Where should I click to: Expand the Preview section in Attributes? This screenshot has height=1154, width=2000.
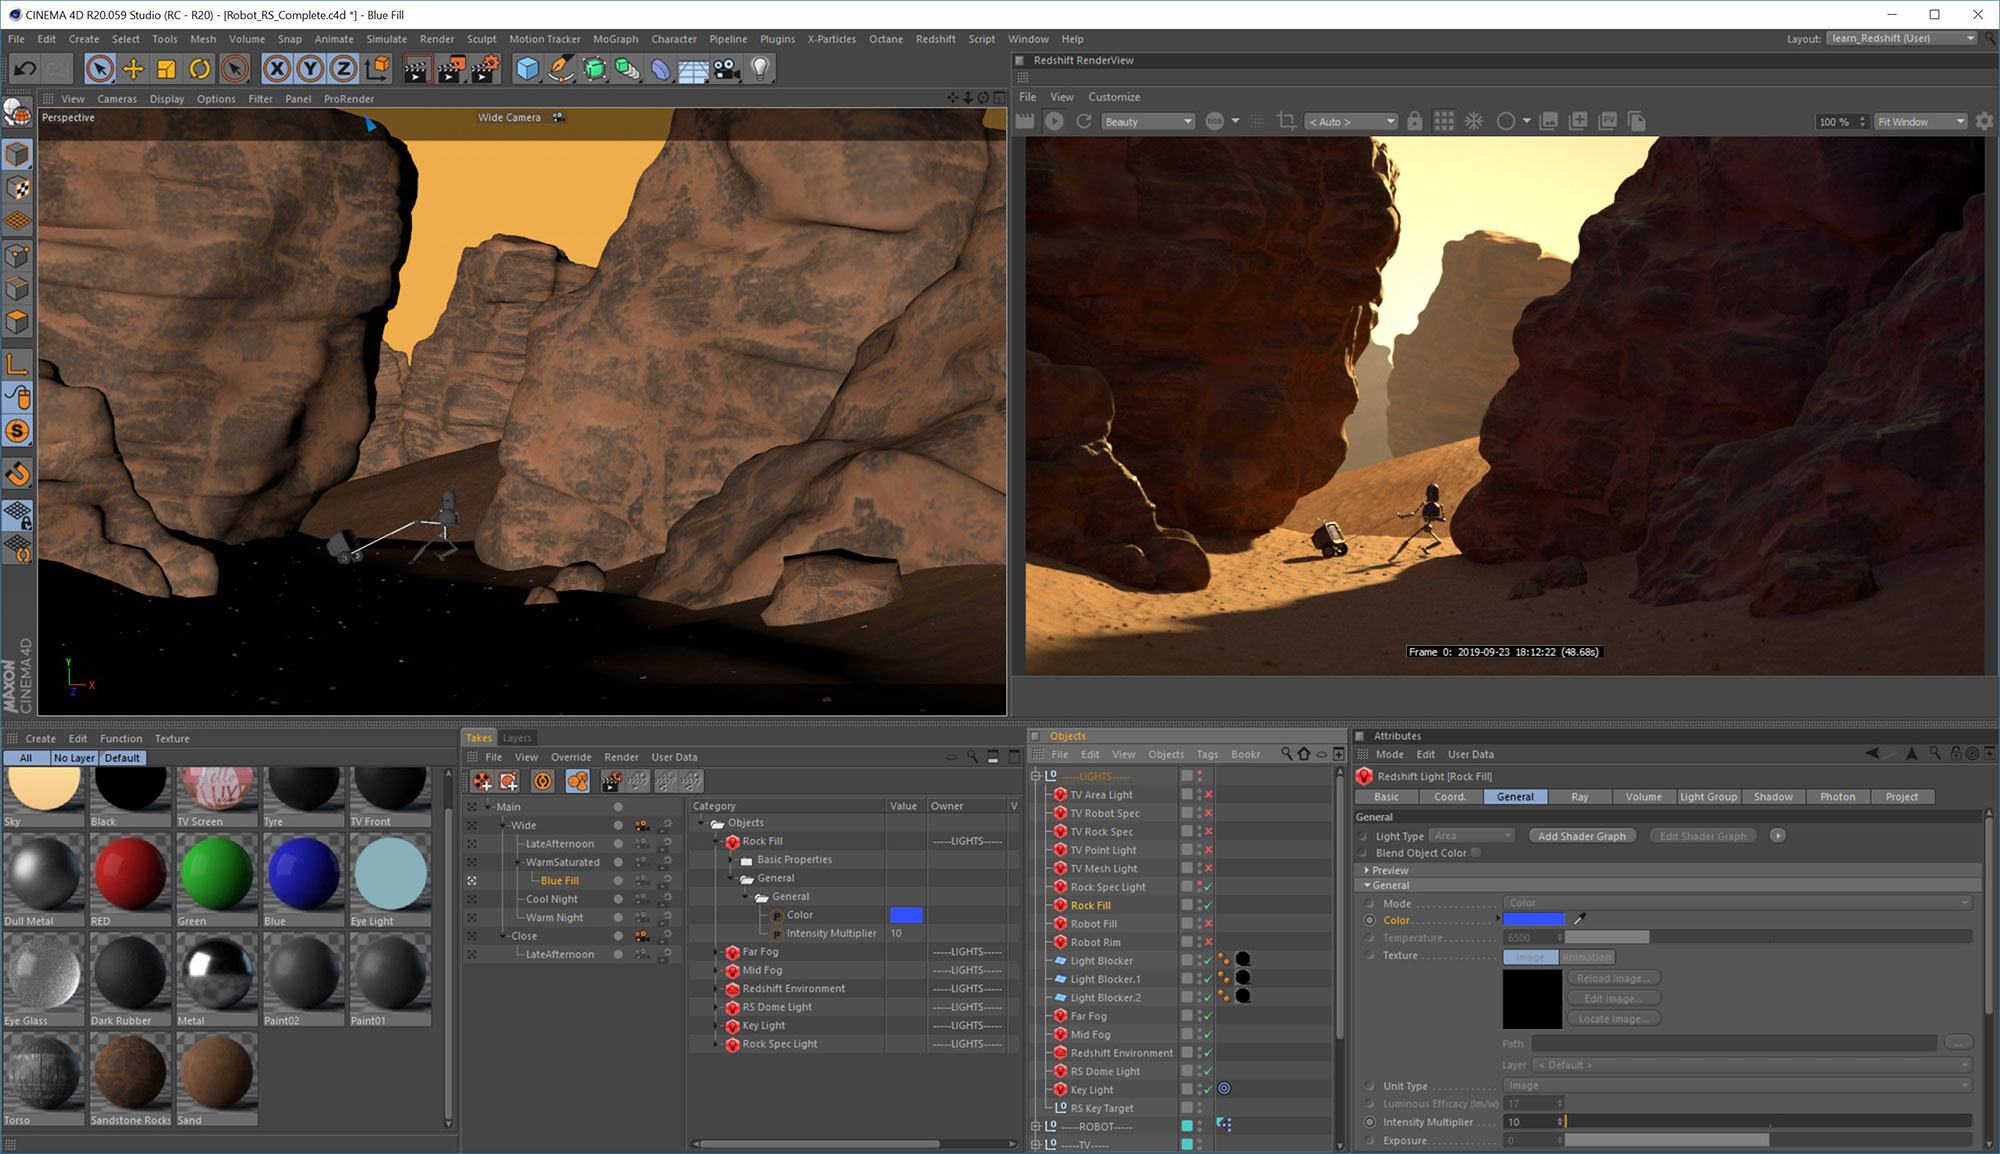coord(1369,870)
